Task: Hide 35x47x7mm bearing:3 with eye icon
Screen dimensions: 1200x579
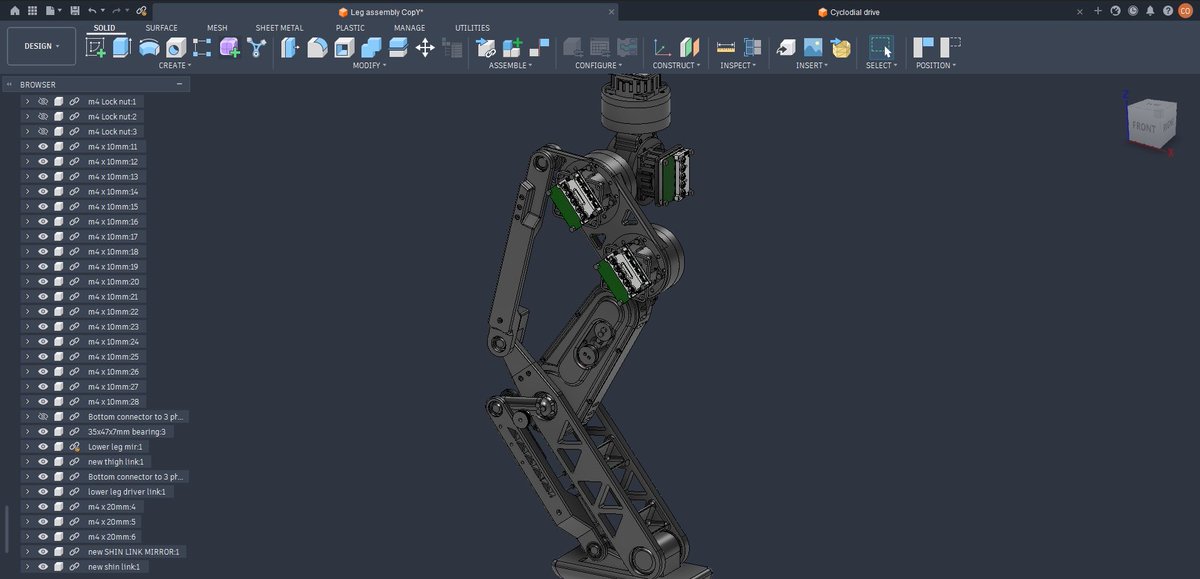Action: tap(43, 432)
